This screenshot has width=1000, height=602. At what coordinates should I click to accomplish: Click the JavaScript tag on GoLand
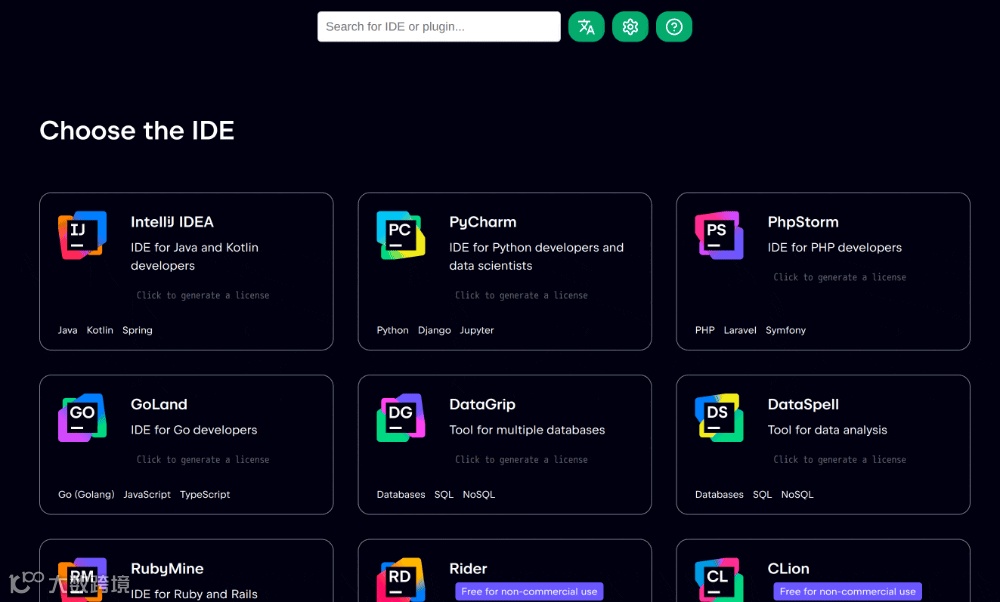(147, 495)
